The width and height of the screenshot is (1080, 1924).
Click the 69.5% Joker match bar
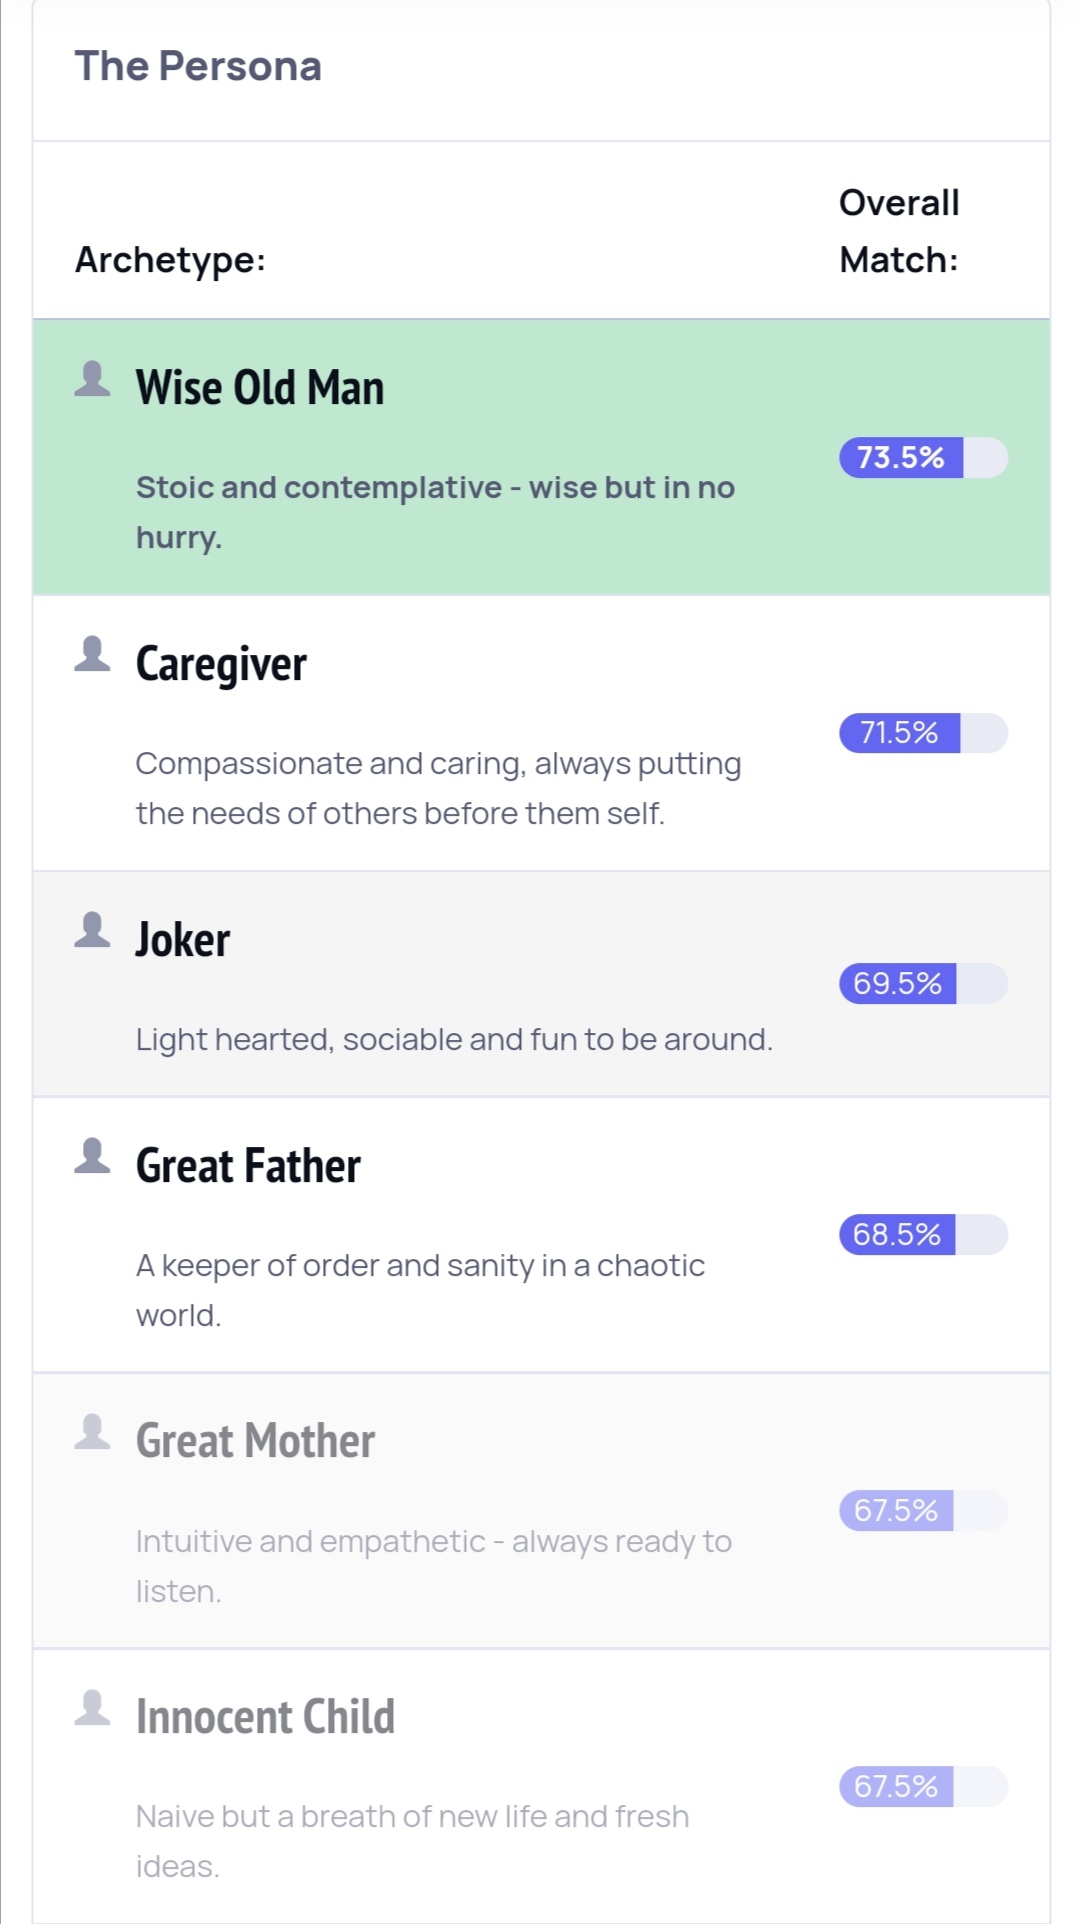(923, 984)
